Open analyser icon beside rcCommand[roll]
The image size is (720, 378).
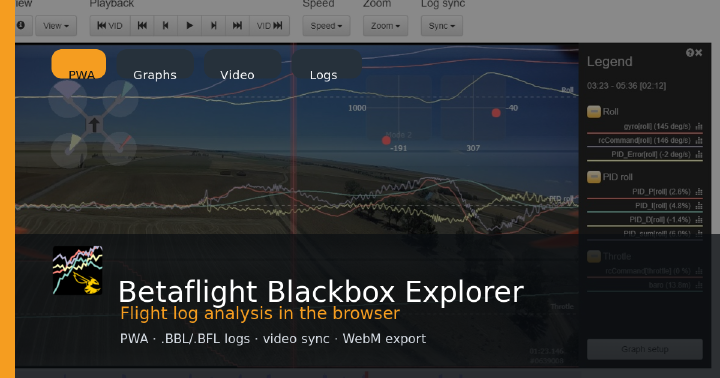coord(699,141)
